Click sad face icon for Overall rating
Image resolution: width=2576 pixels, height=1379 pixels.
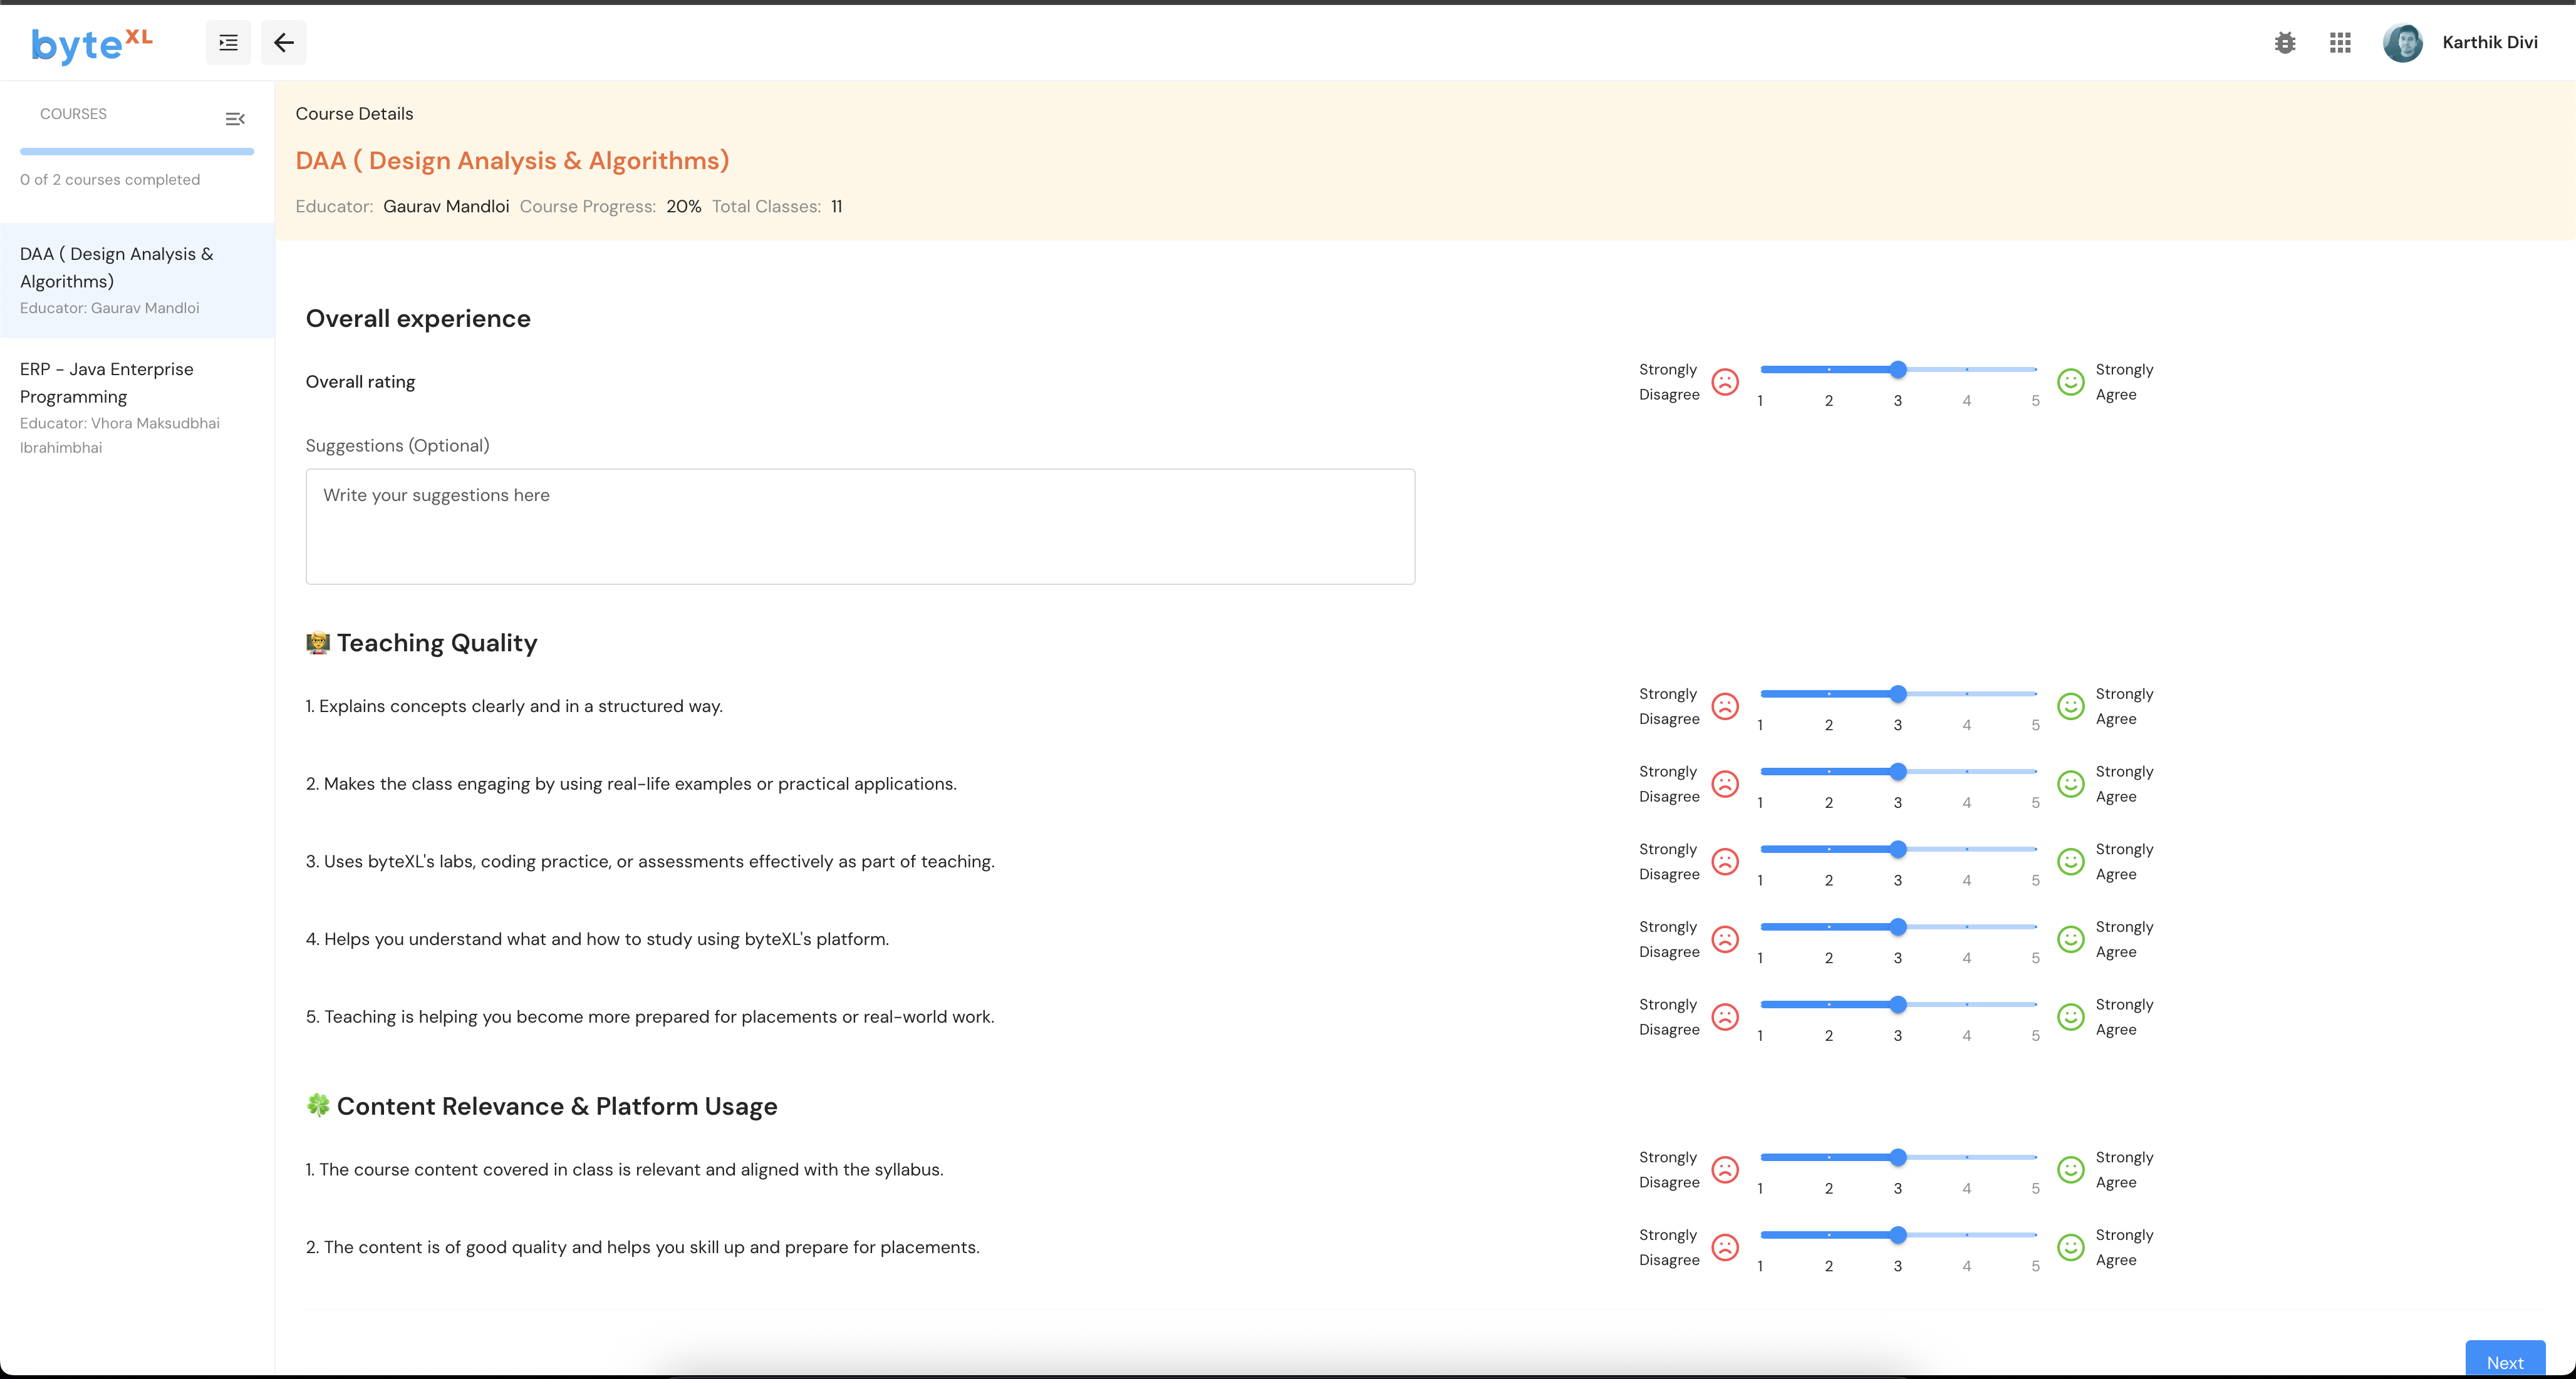[1725, 382]
